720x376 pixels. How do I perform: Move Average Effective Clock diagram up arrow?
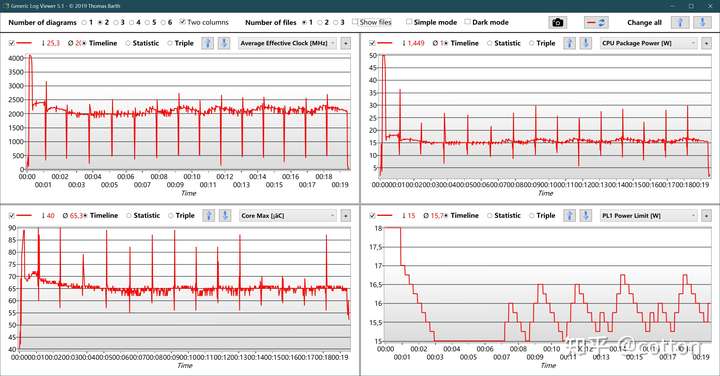208,43
